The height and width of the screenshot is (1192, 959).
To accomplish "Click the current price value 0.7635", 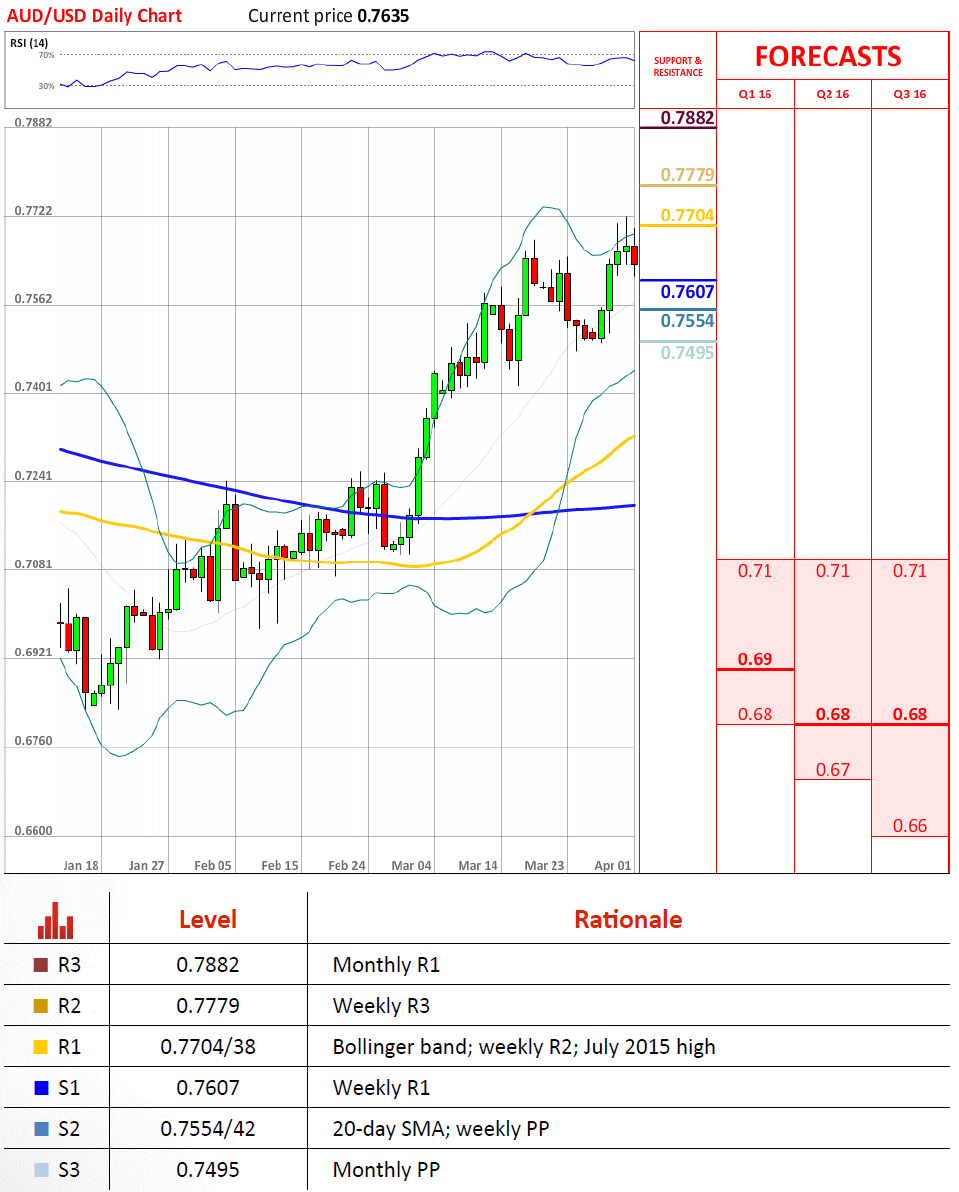I will coord(383,16).
